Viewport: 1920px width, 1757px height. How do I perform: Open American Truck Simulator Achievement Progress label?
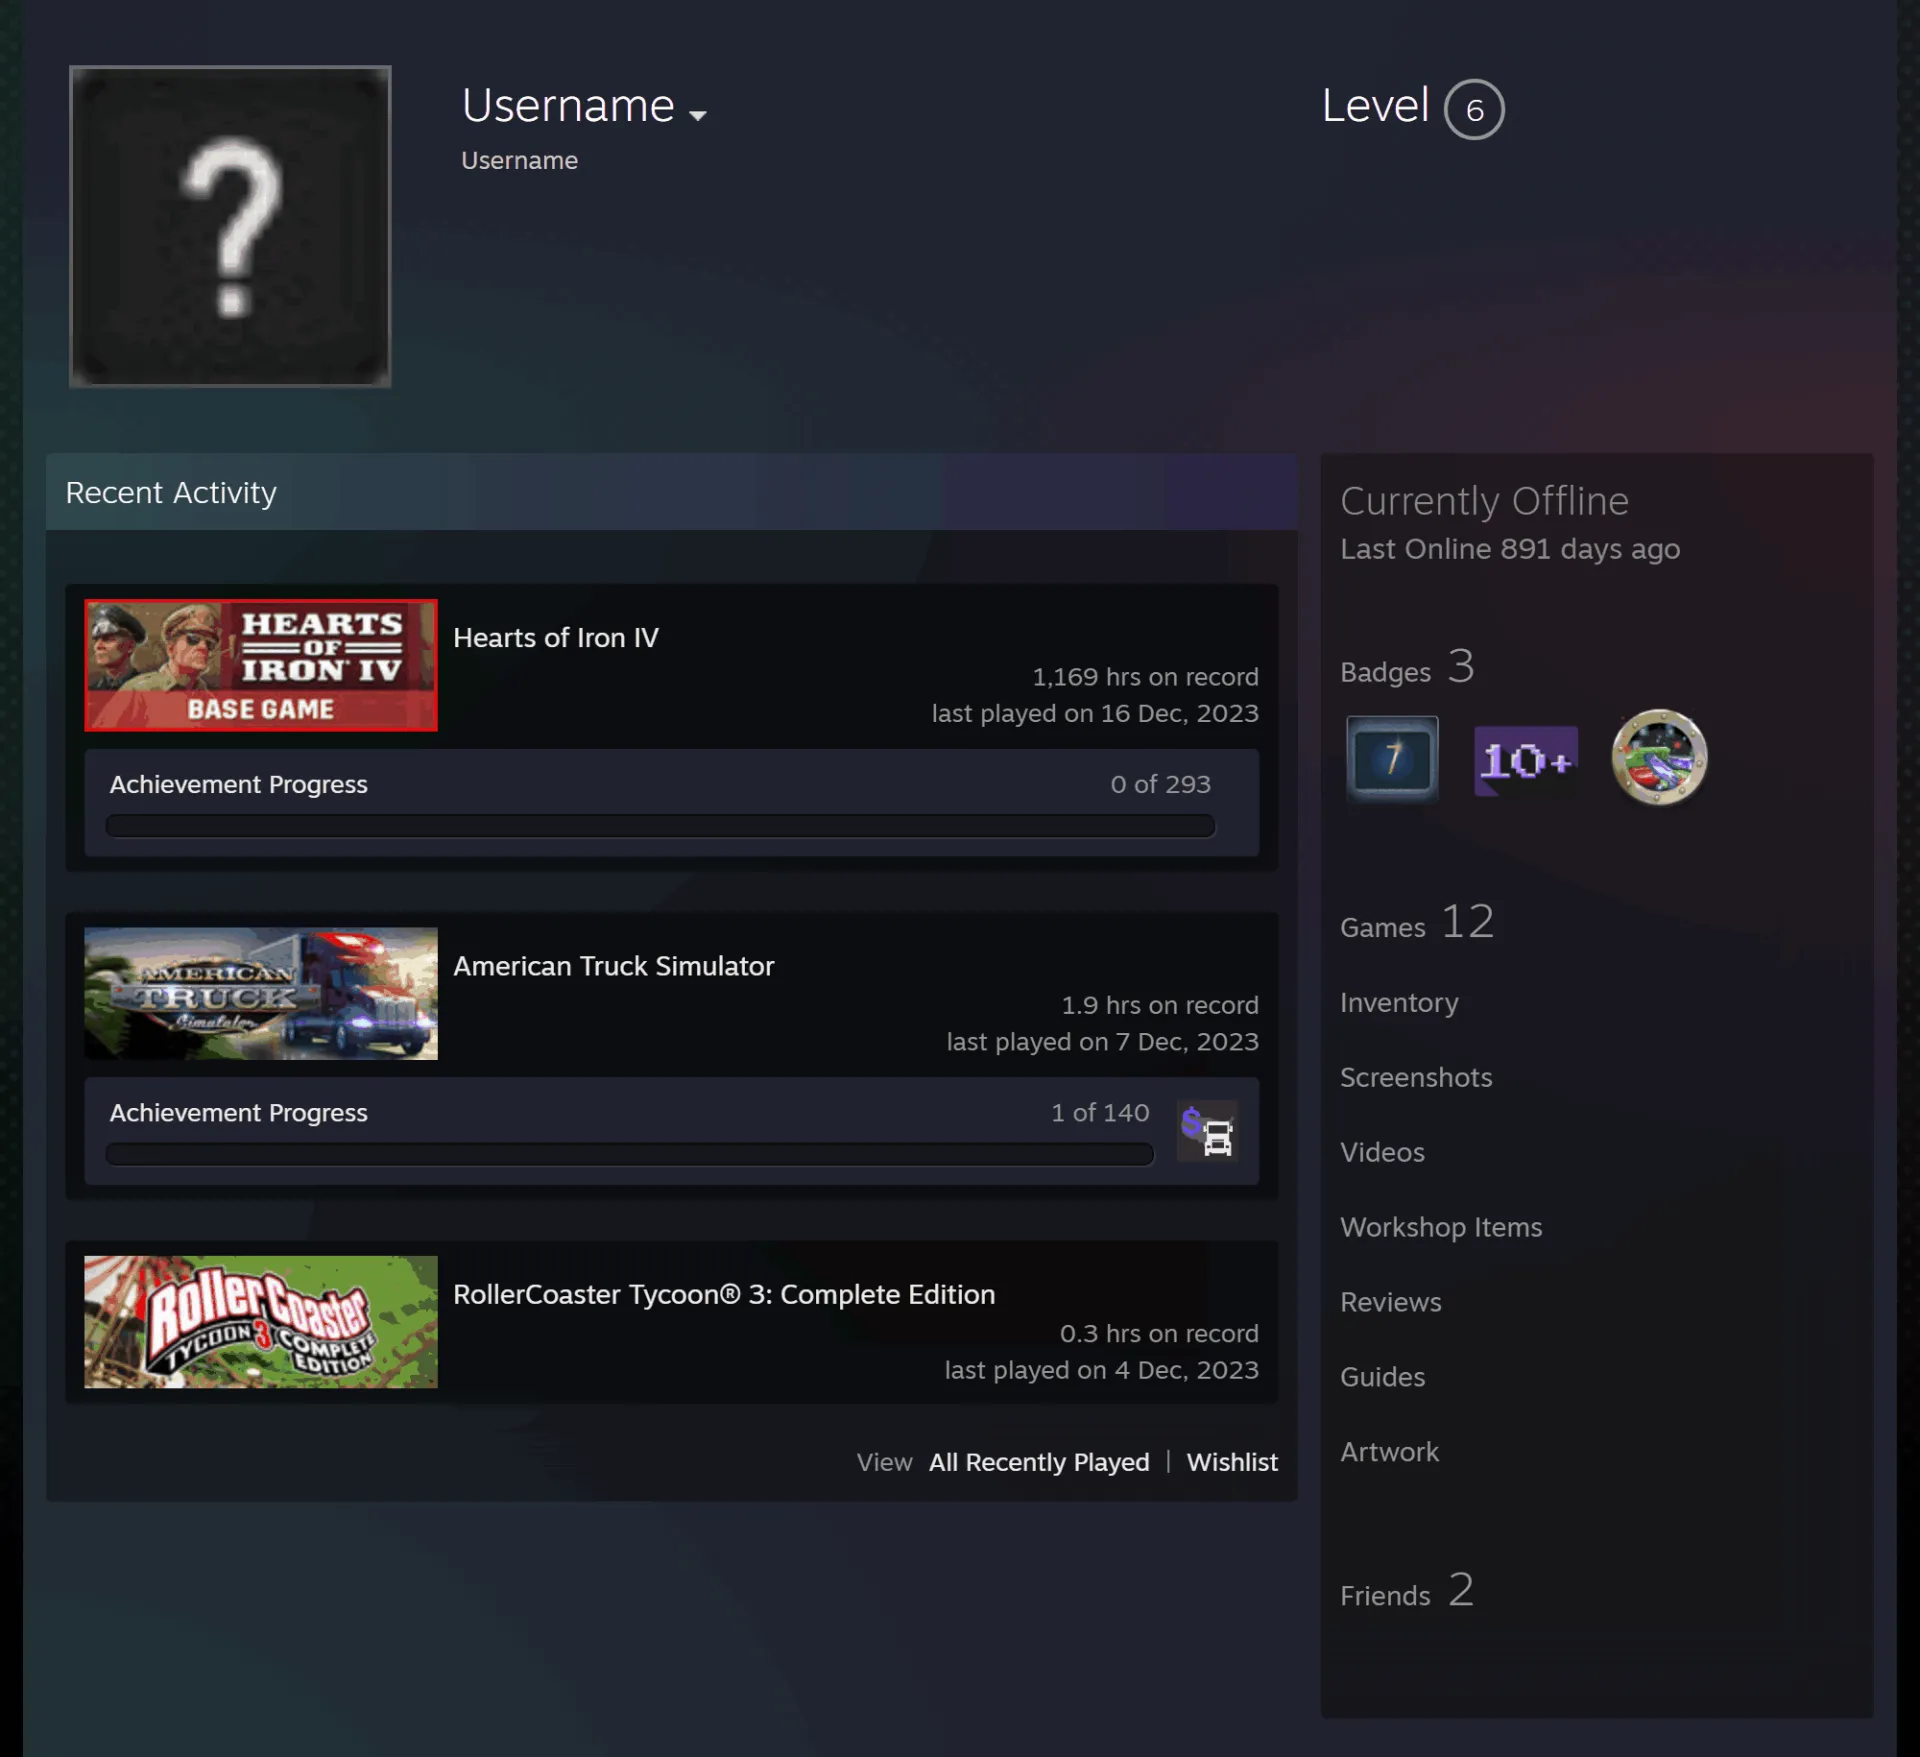(x=238, y=1112)
